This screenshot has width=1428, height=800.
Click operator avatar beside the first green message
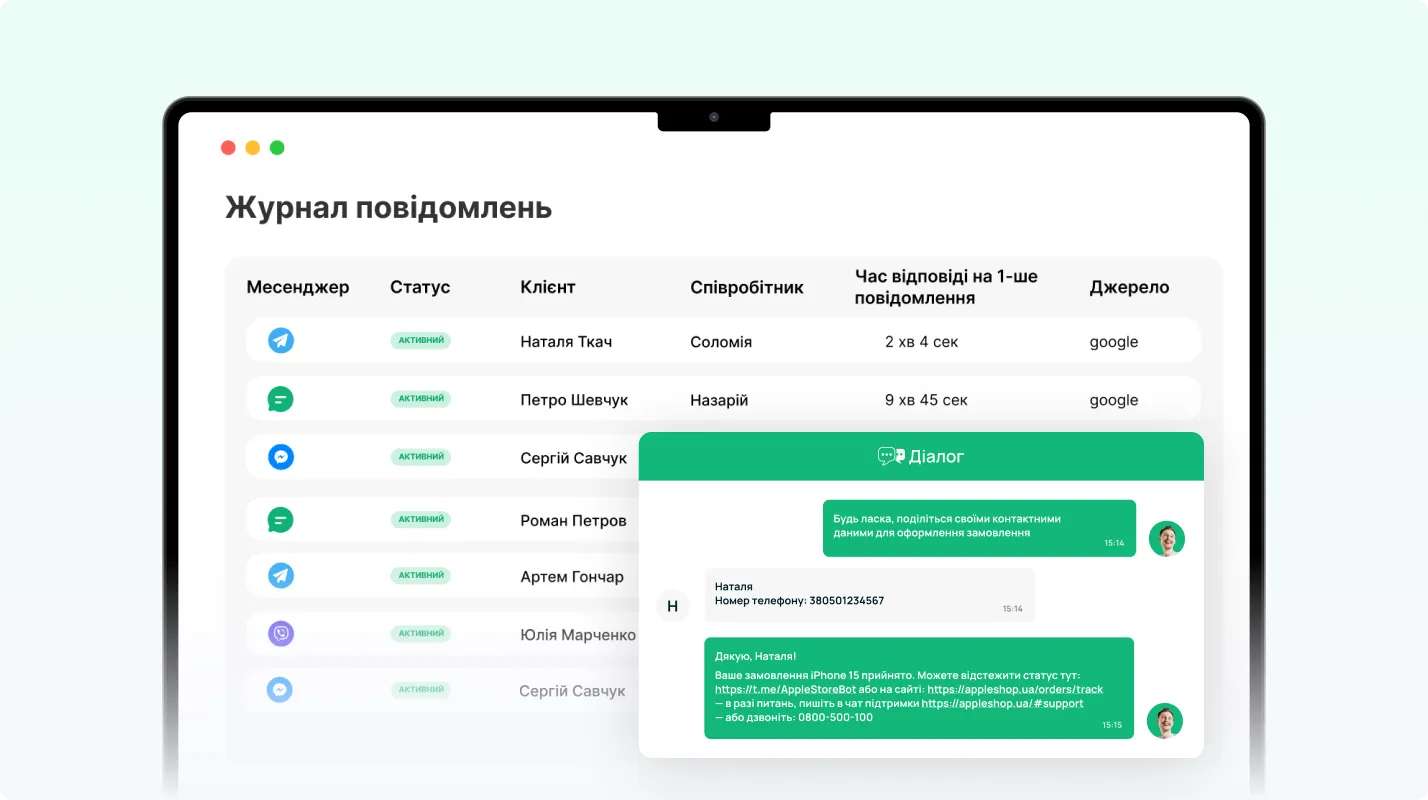(x=1166, y=539)
